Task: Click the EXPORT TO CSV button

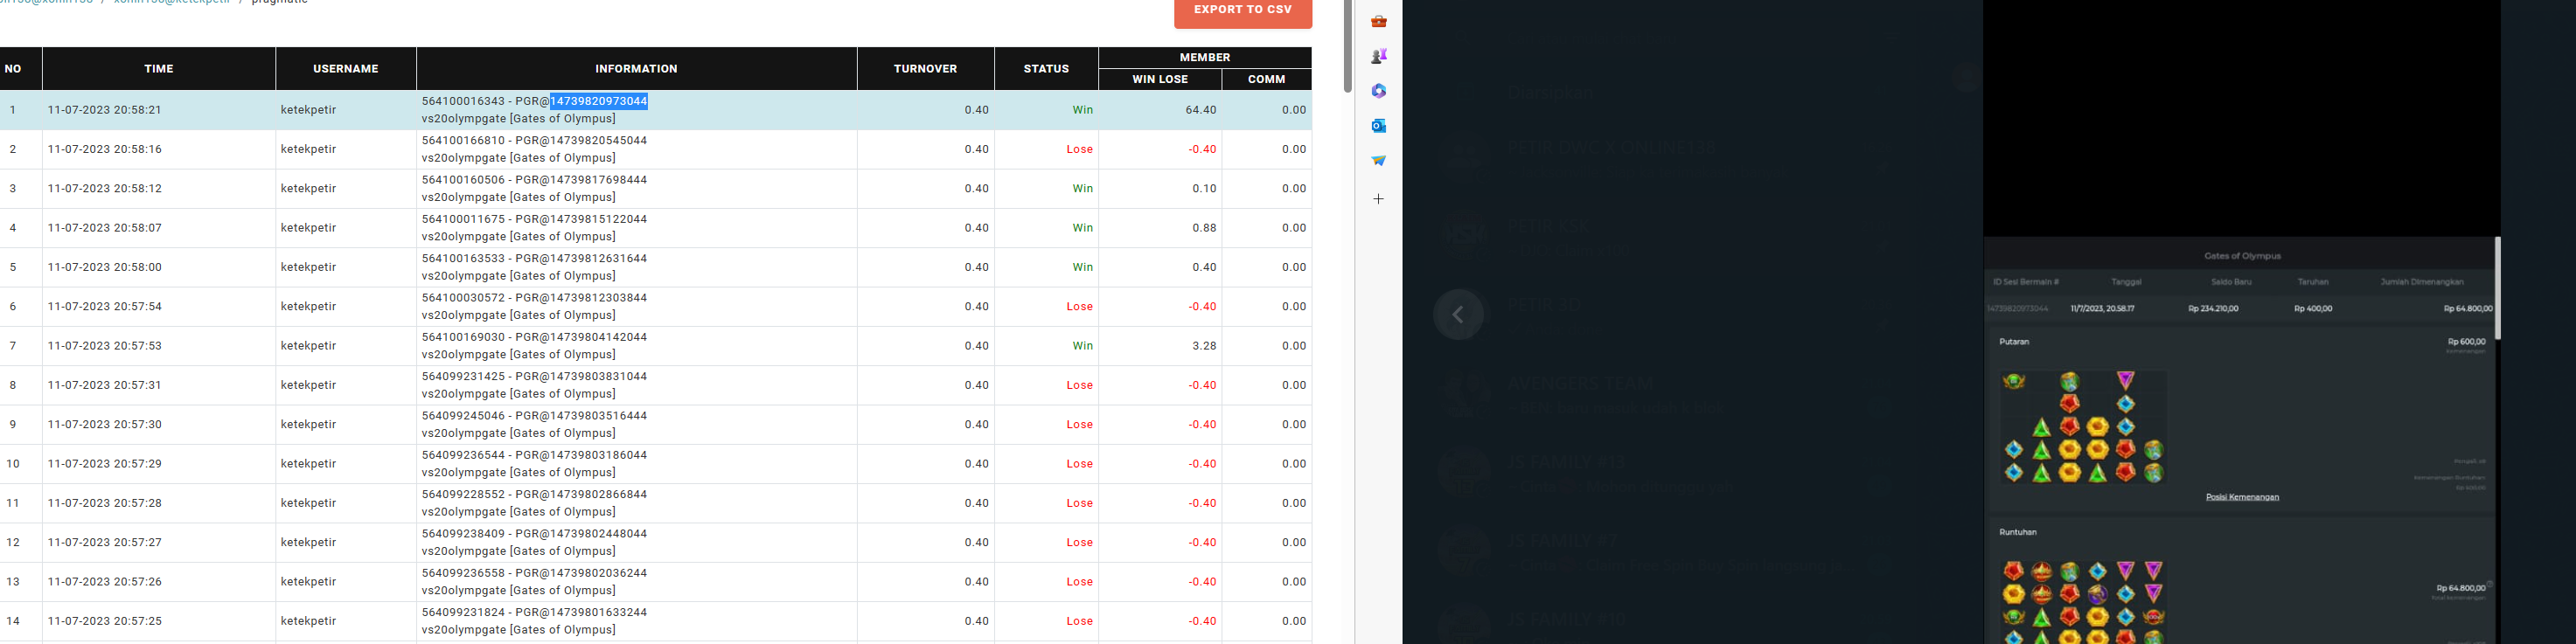Action: coord(1243,10)
